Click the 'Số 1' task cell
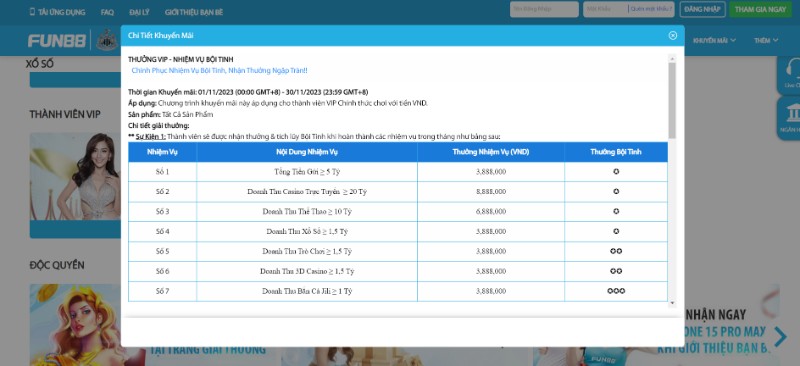800x366 pixels. (162, 172)
